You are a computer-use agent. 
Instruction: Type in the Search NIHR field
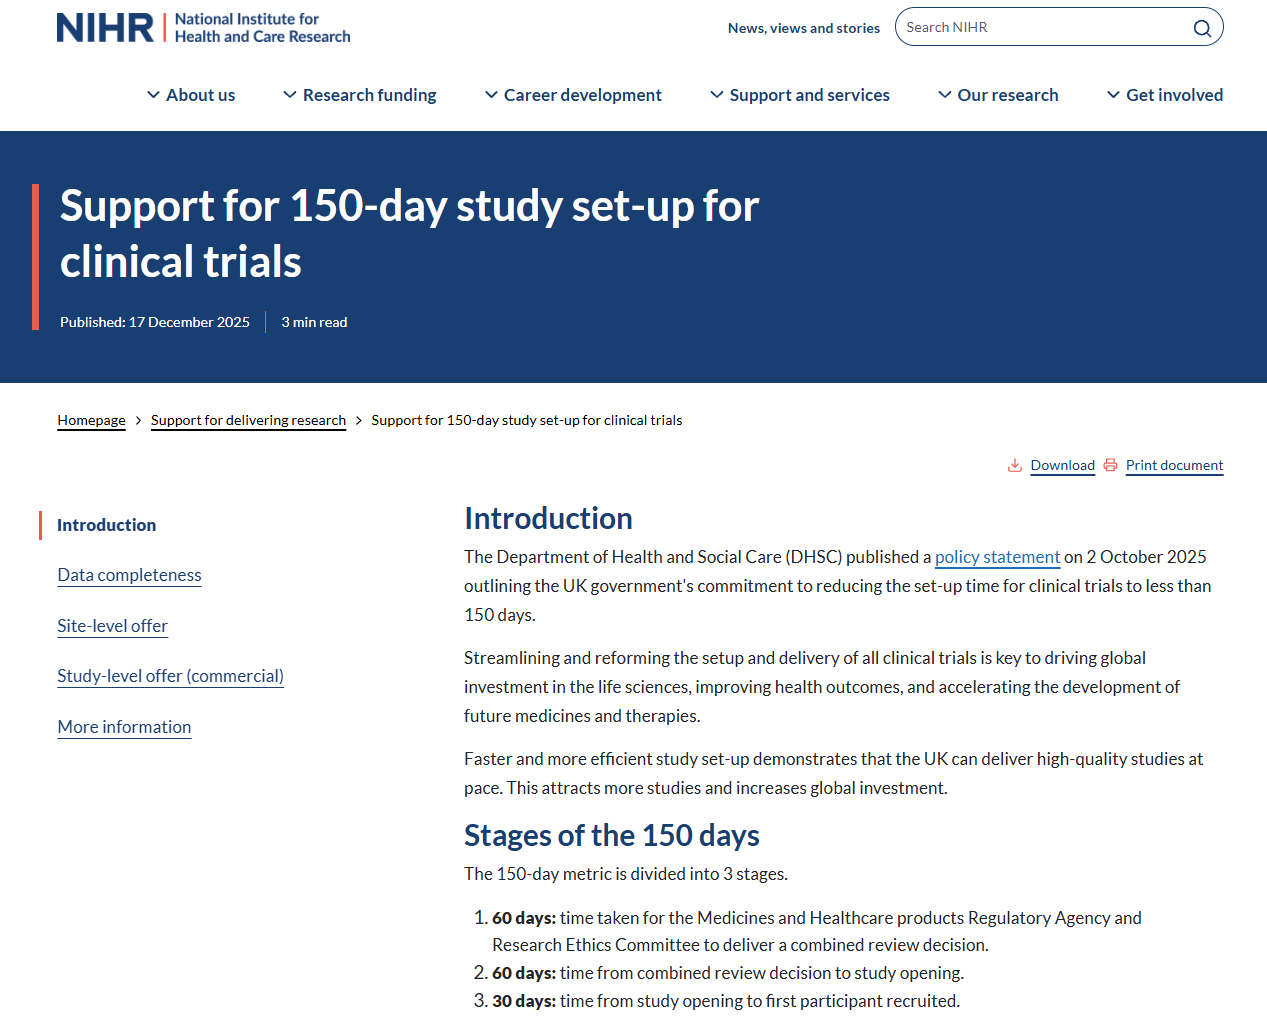click(1040, 27)
